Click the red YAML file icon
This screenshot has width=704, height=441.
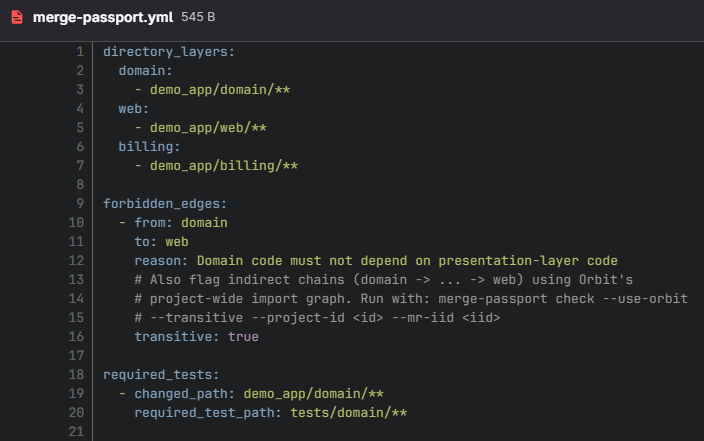pos(17,17)
